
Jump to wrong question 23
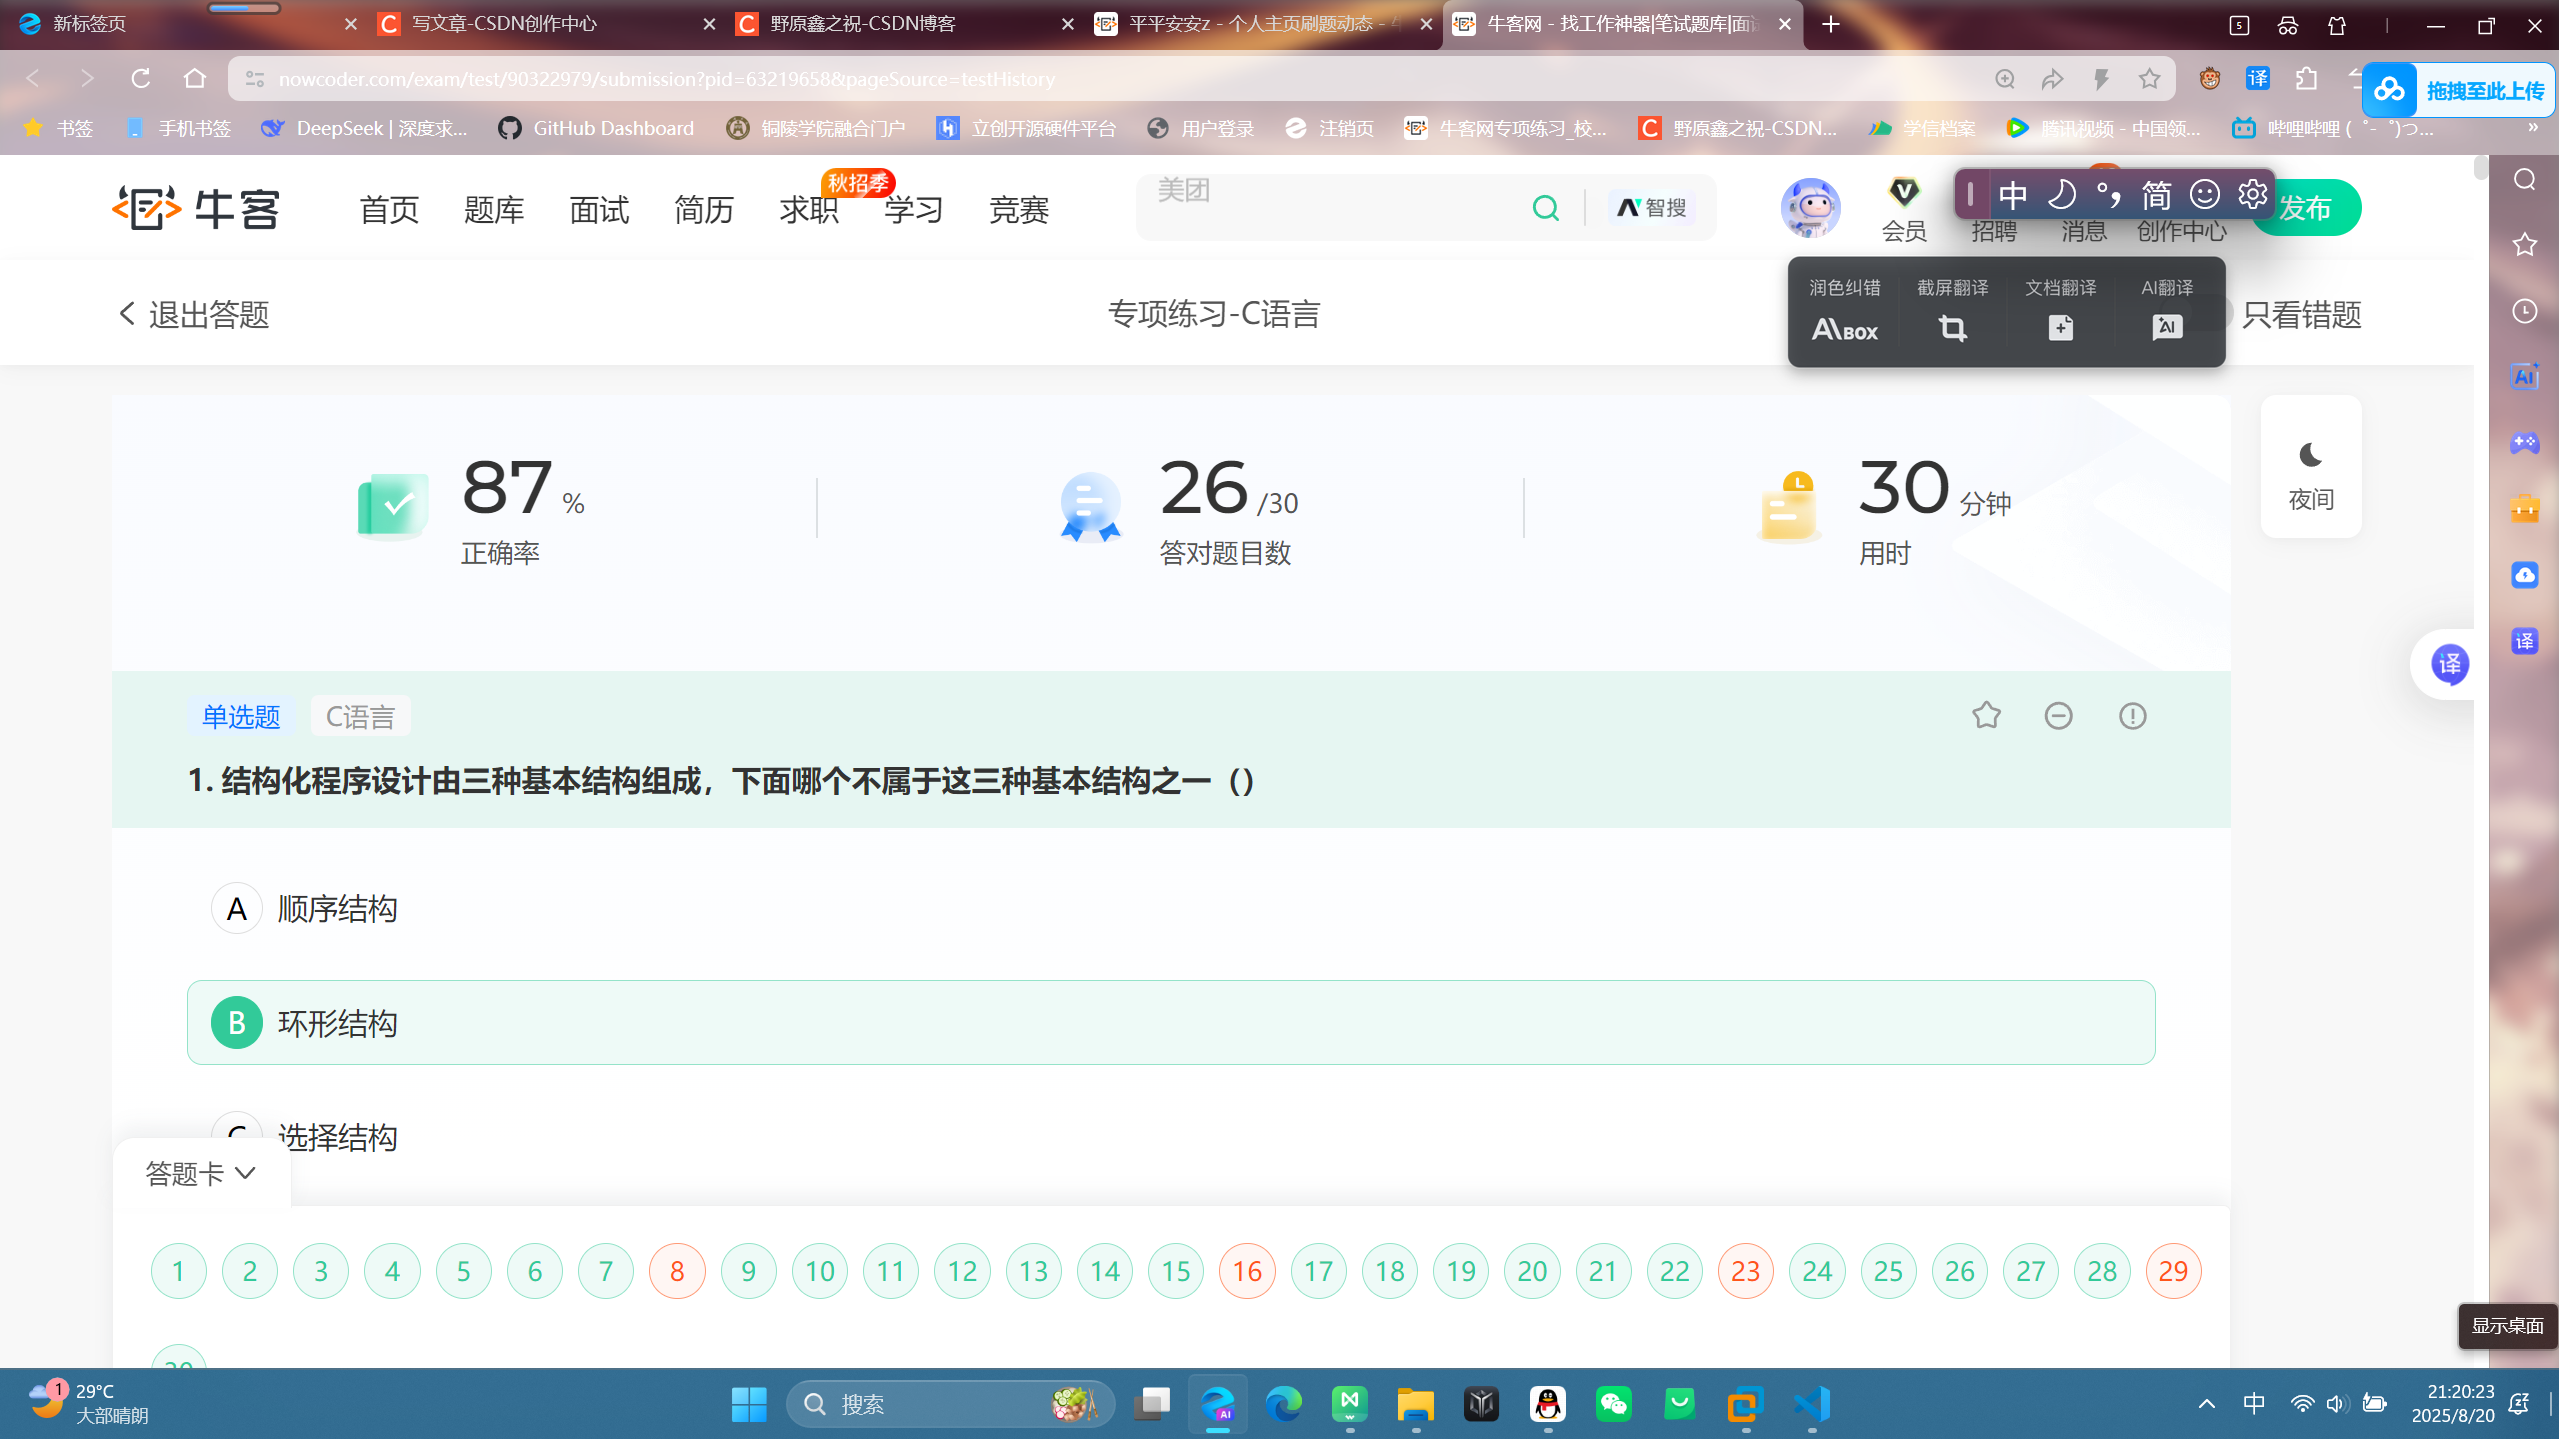click(1745, 1271)
